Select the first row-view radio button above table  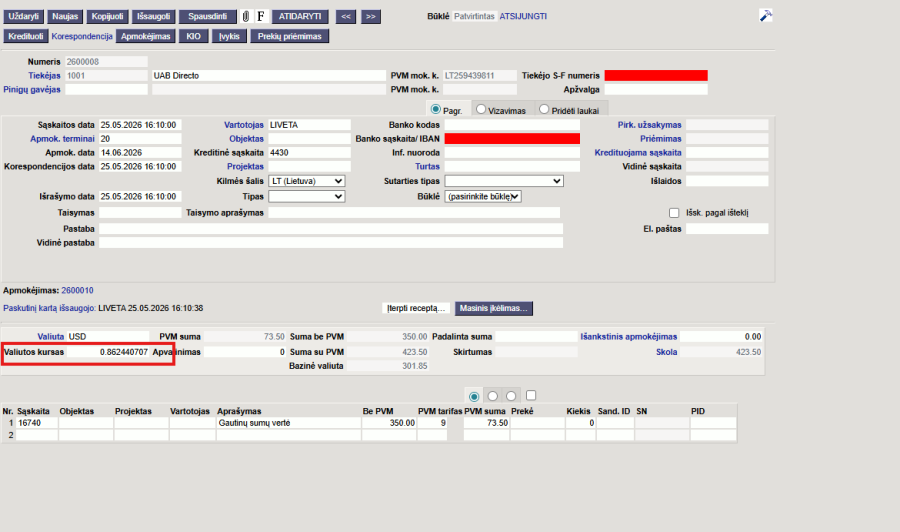(474, 396)
